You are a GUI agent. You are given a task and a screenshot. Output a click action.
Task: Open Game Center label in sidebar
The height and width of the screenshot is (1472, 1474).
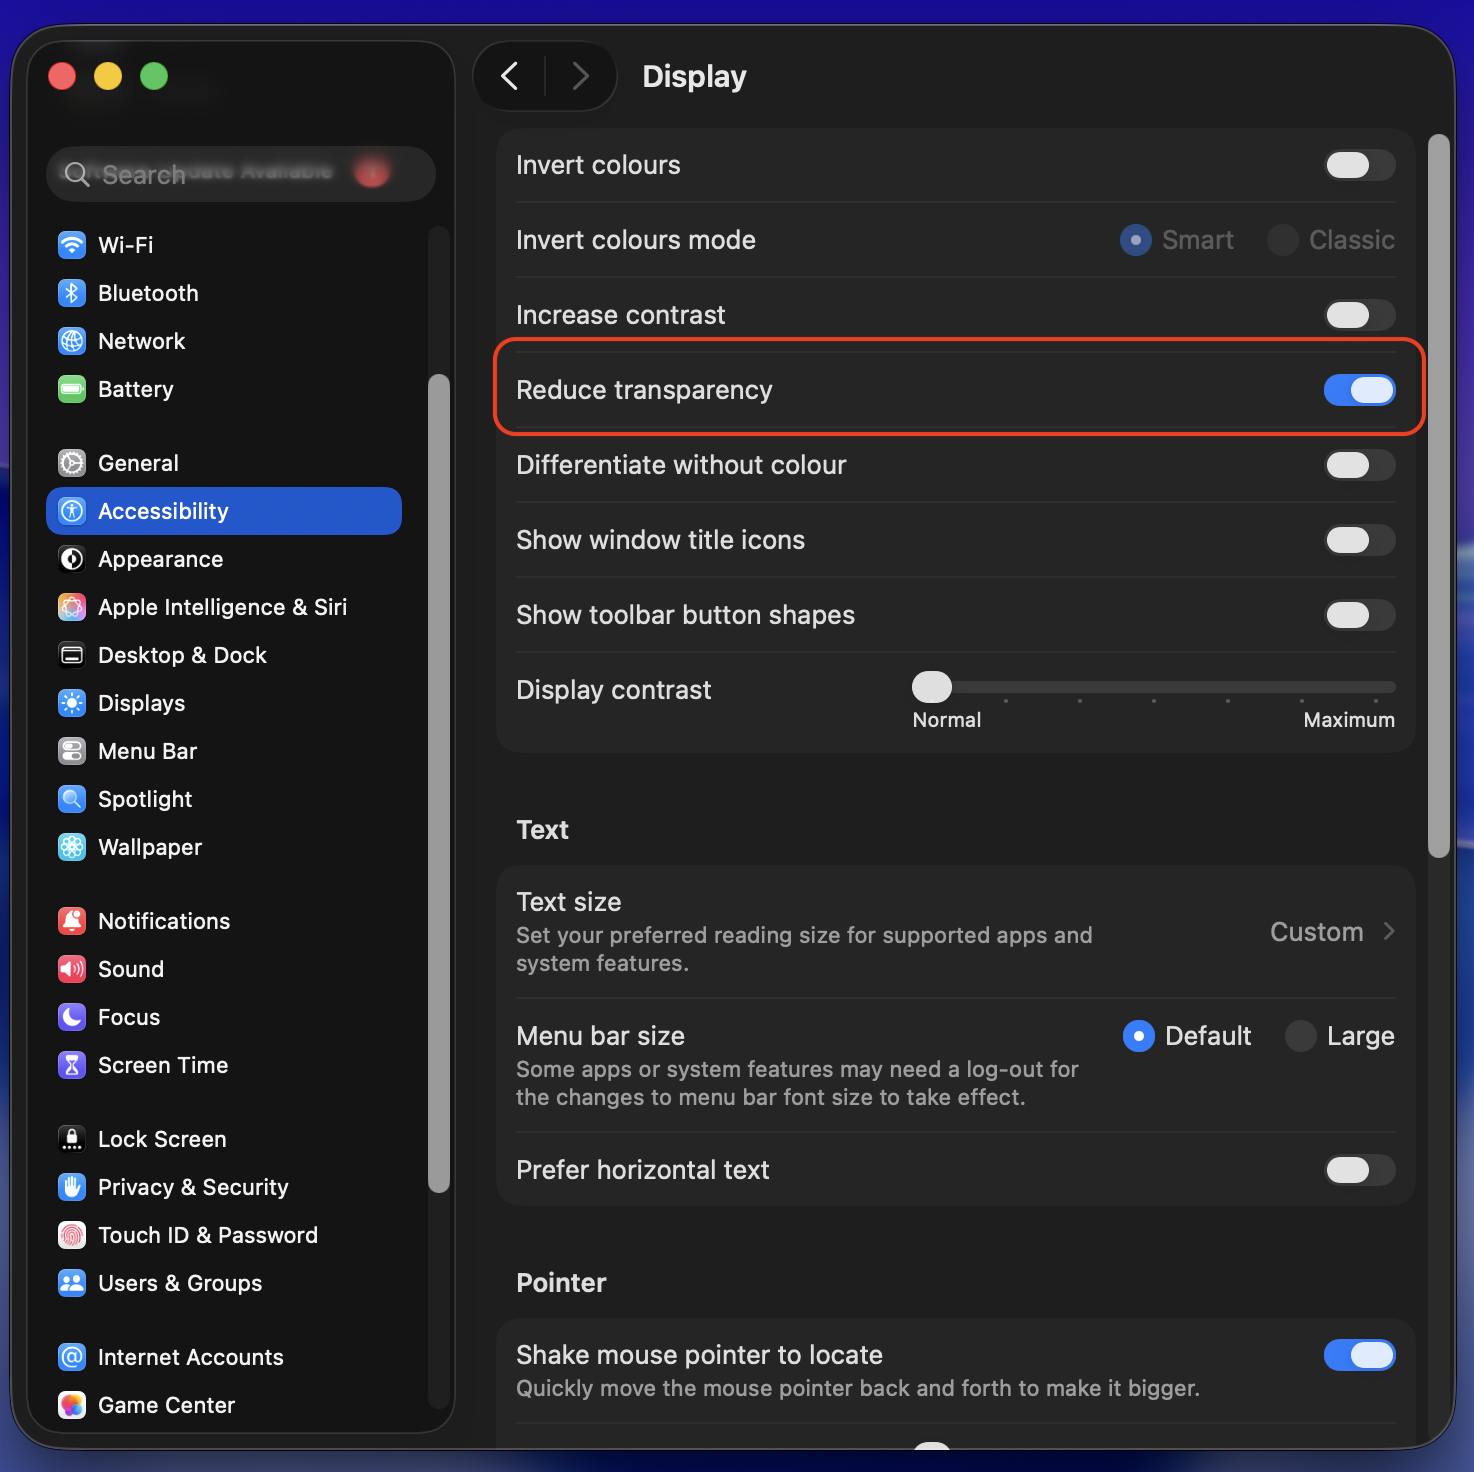tap(167, 1405)
